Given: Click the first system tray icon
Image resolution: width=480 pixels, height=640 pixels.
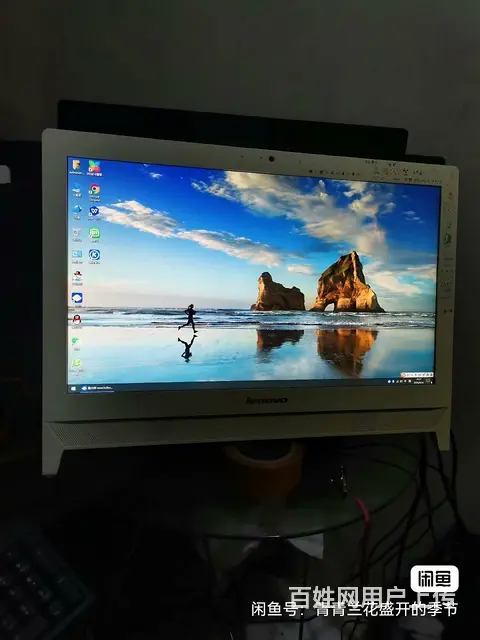Looking at the screenshot, I should (389, 381).
